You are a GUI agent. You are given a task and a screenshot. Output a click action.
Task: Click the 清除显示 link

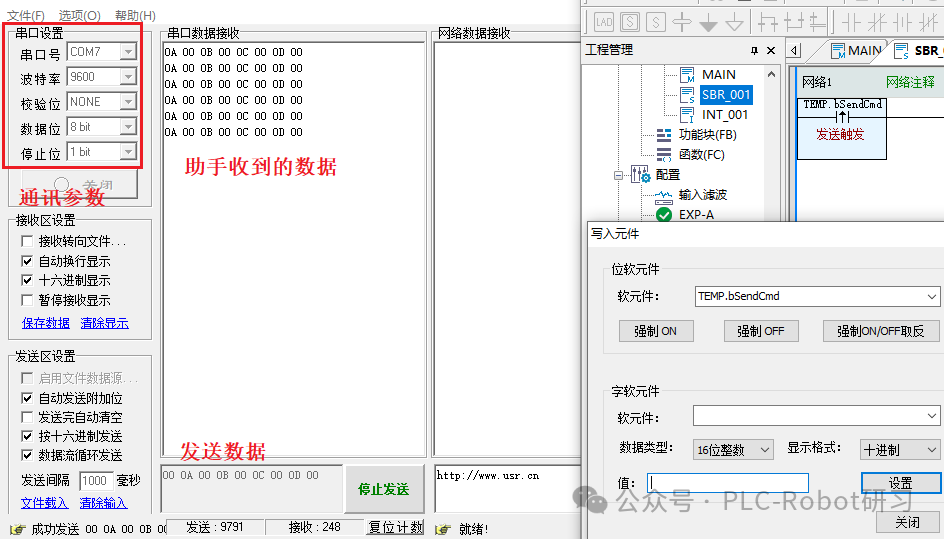(x=105, y=323)
